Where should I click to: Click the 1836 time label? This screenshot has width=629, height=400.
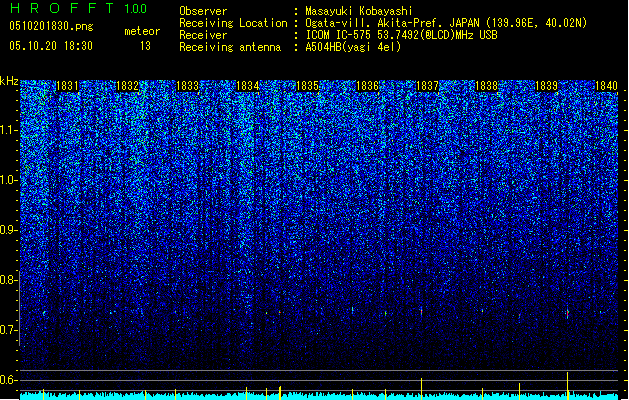pos(367,86)
